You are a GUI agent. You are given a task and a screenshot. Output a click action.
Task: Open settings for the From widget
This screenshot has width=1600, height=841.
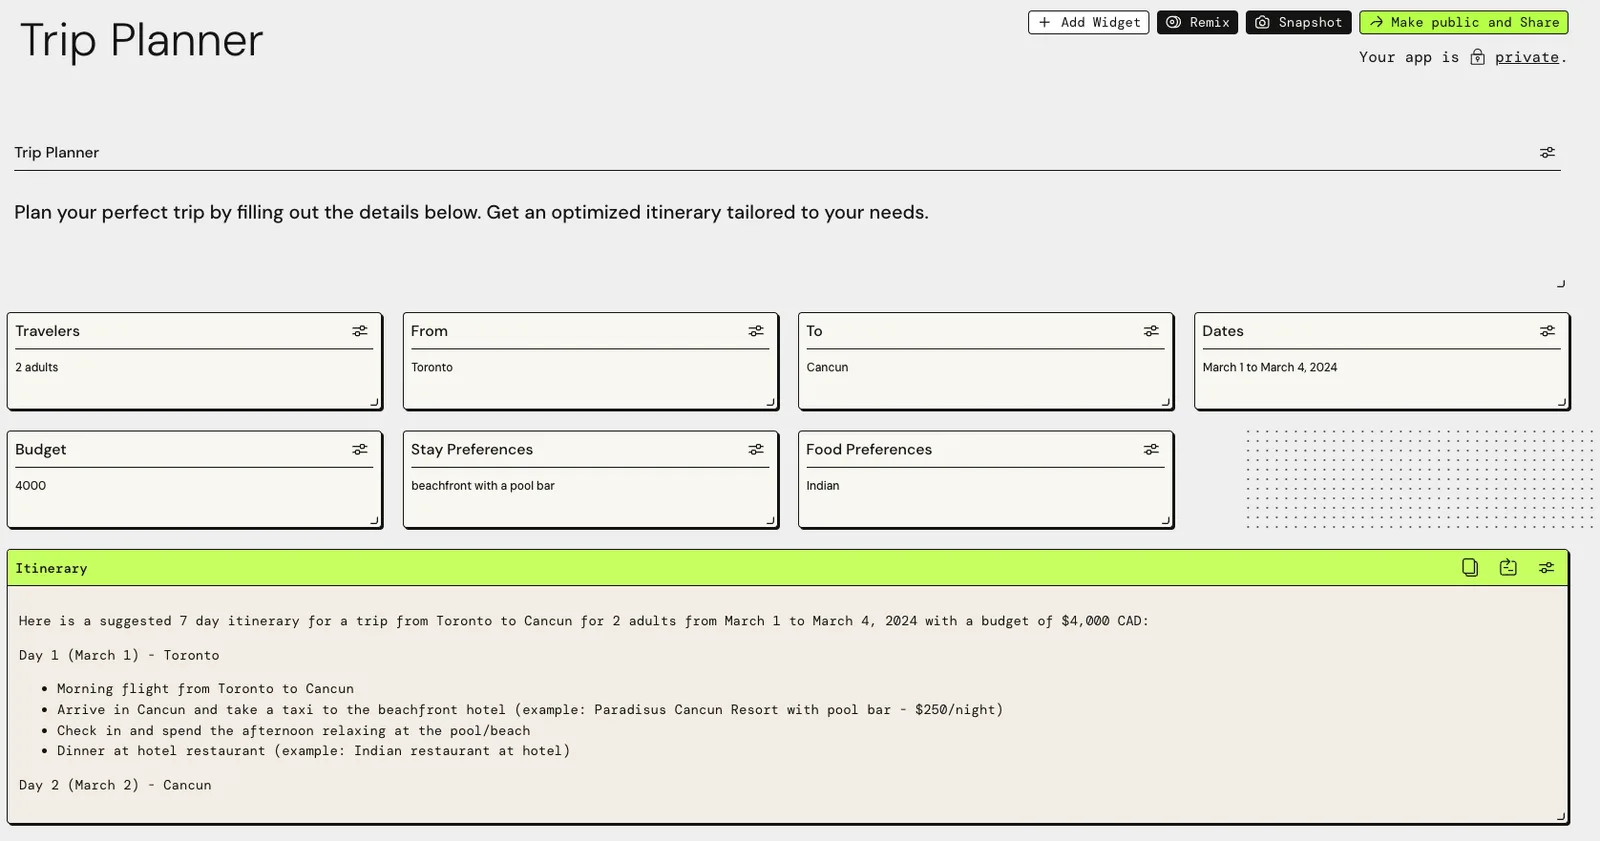[756, 331]
